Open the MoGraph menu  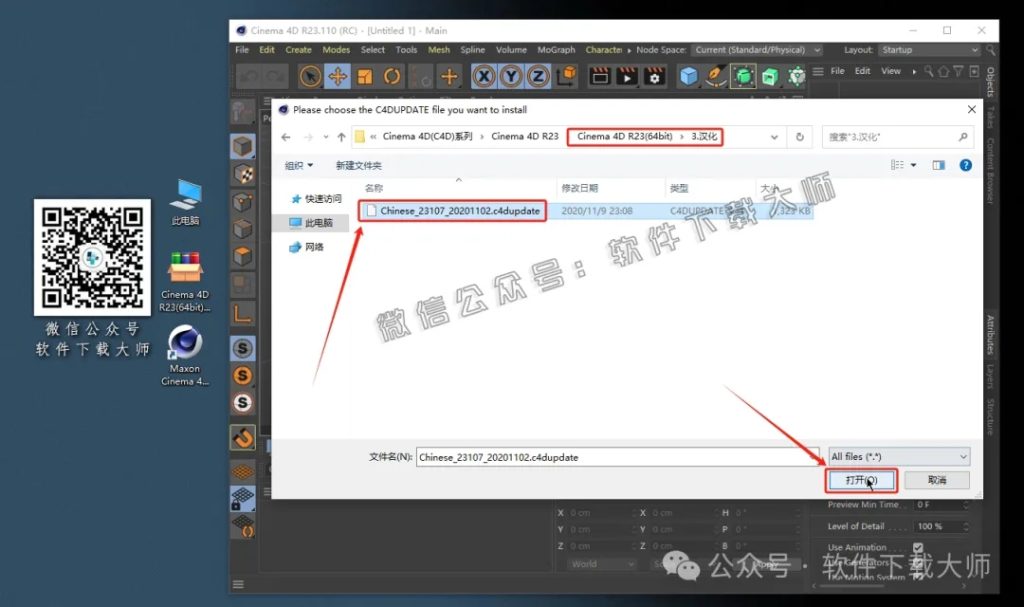click(556, 50)
